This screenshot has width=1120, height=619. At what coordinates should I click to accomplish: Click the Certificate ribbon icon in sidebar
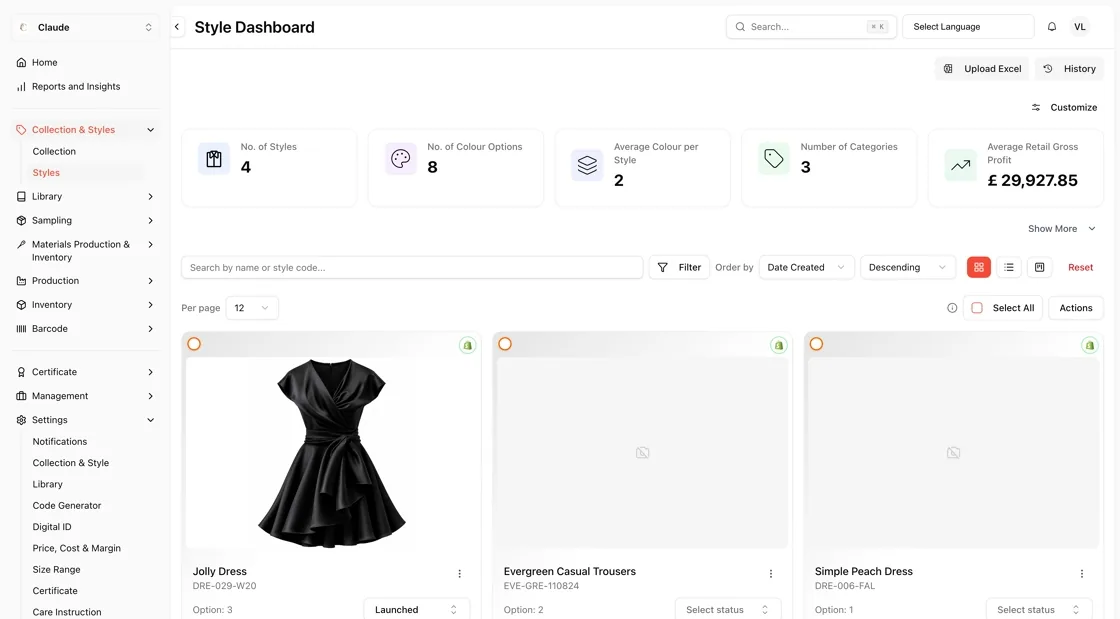[21, 372]
